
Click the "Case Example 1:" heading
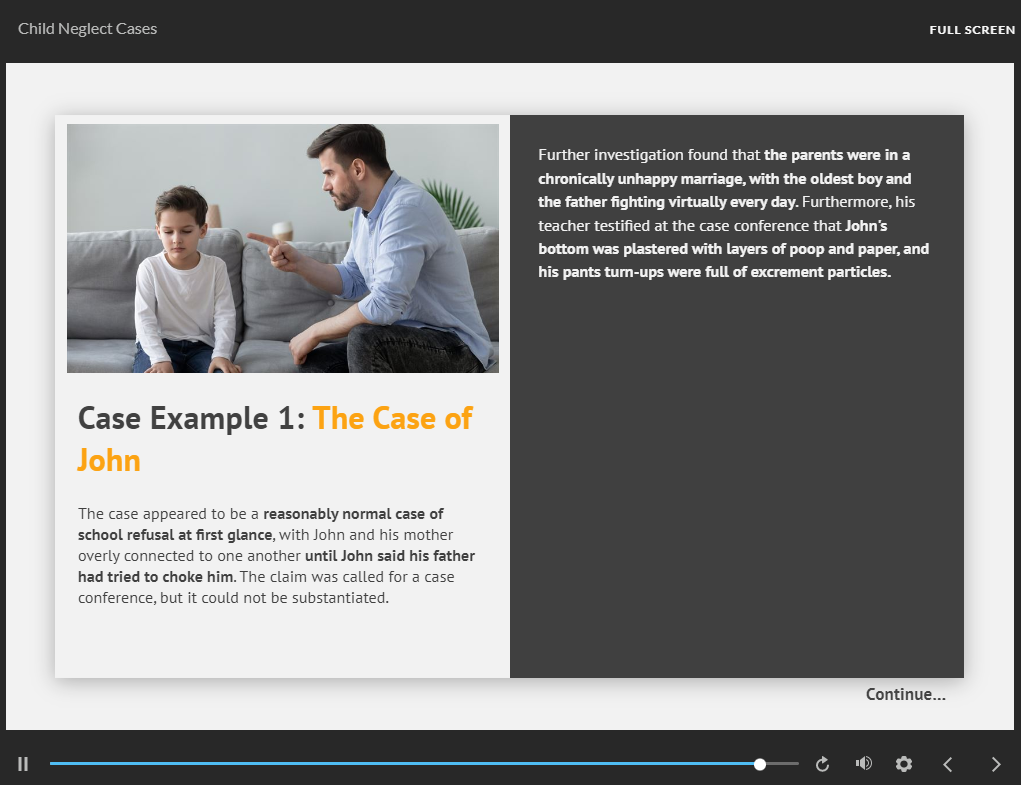191,418
